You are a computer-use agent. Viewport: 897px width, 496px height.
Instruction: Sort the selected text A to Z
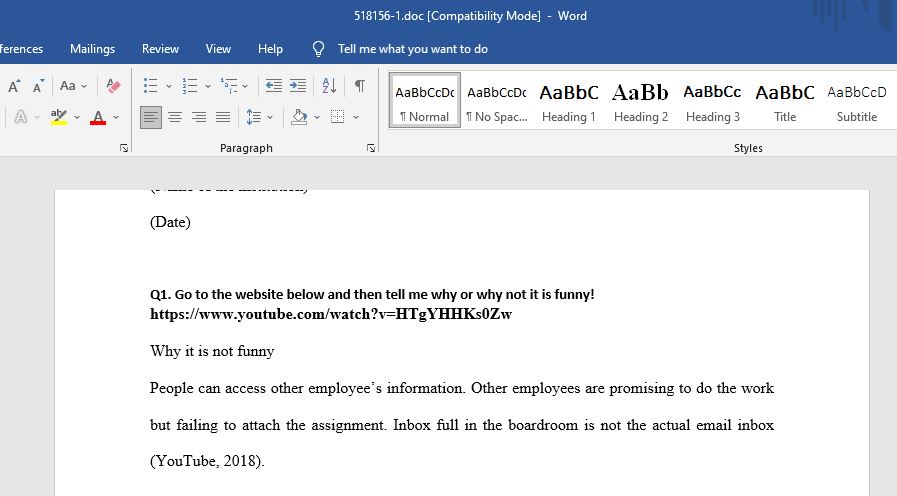(x=329, y=86)
